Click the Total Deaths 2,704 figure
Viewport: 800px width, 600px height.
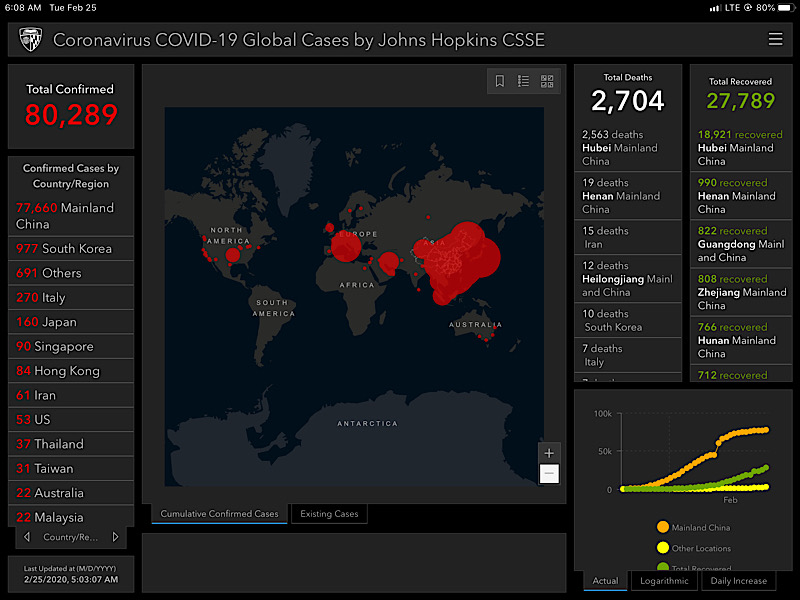click(x=628, y=101)
